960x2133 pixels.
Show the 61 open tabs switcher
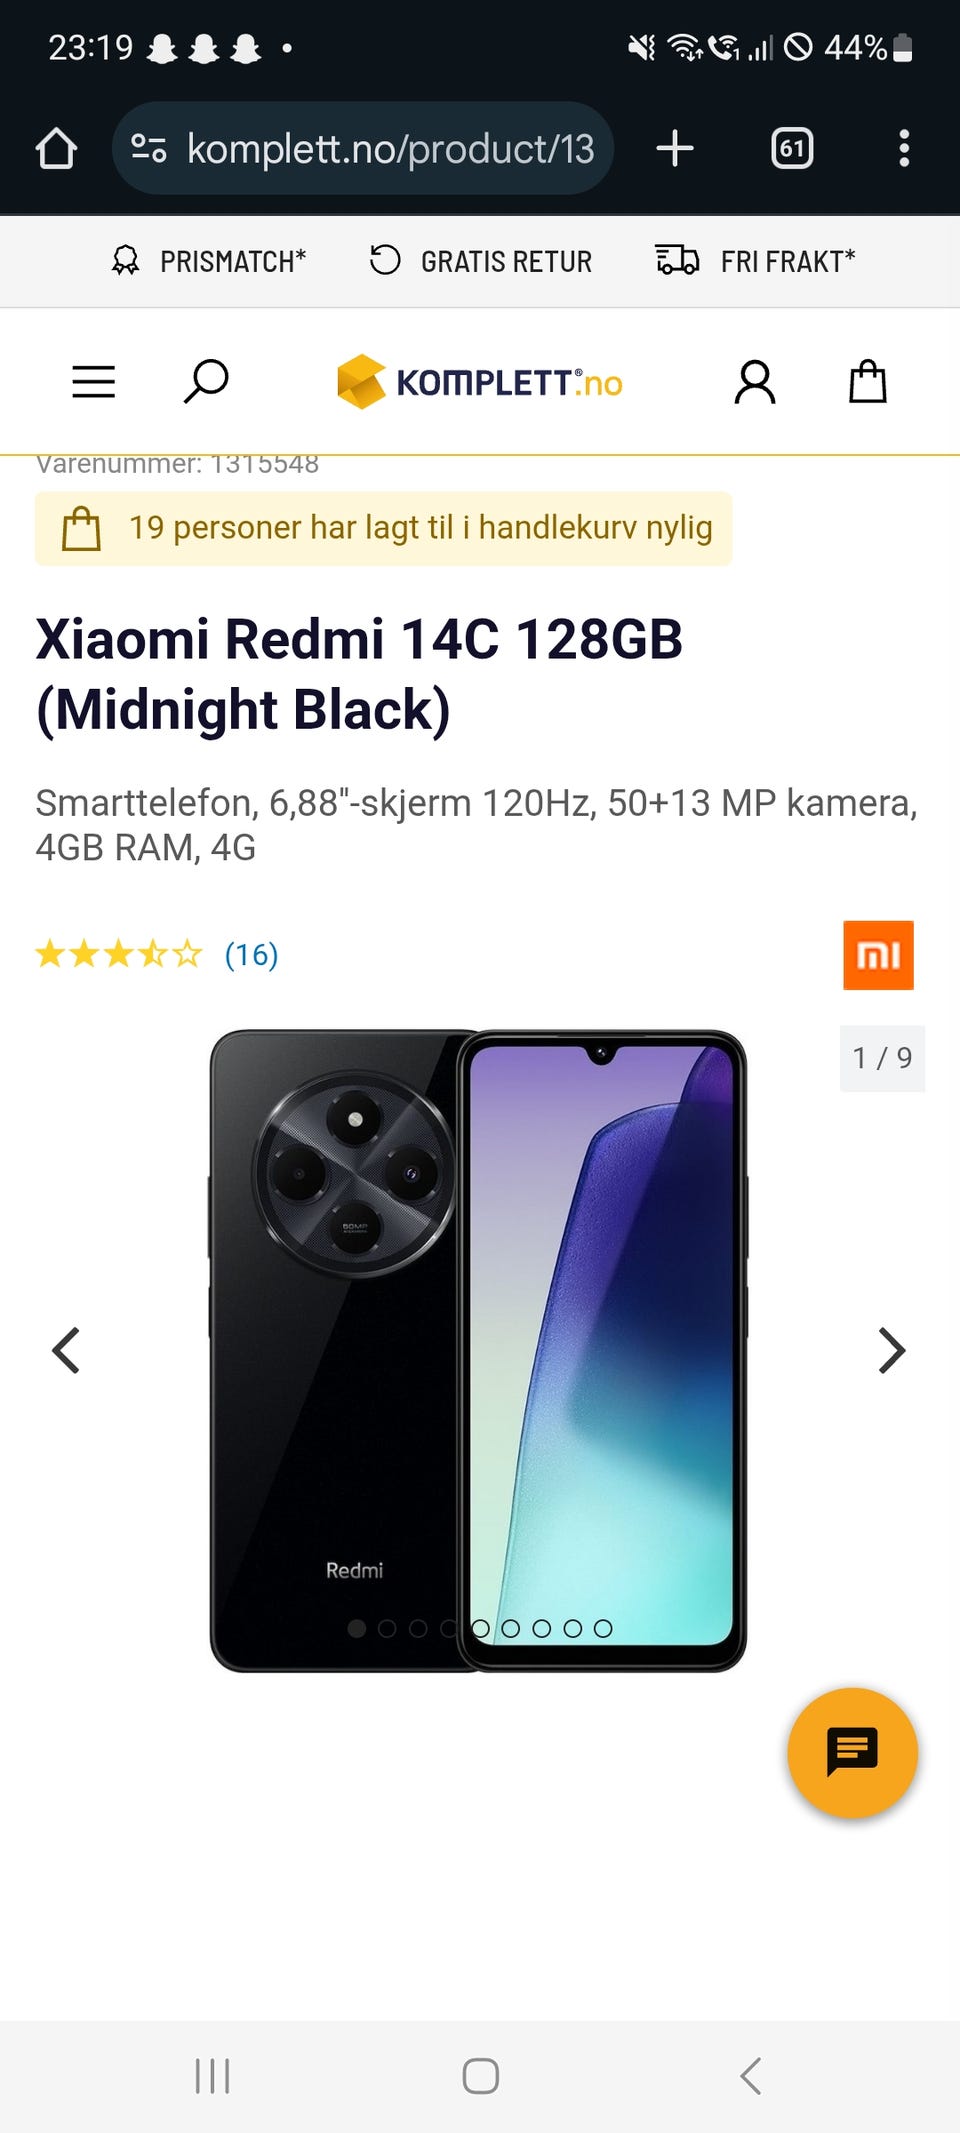(792, 148)
